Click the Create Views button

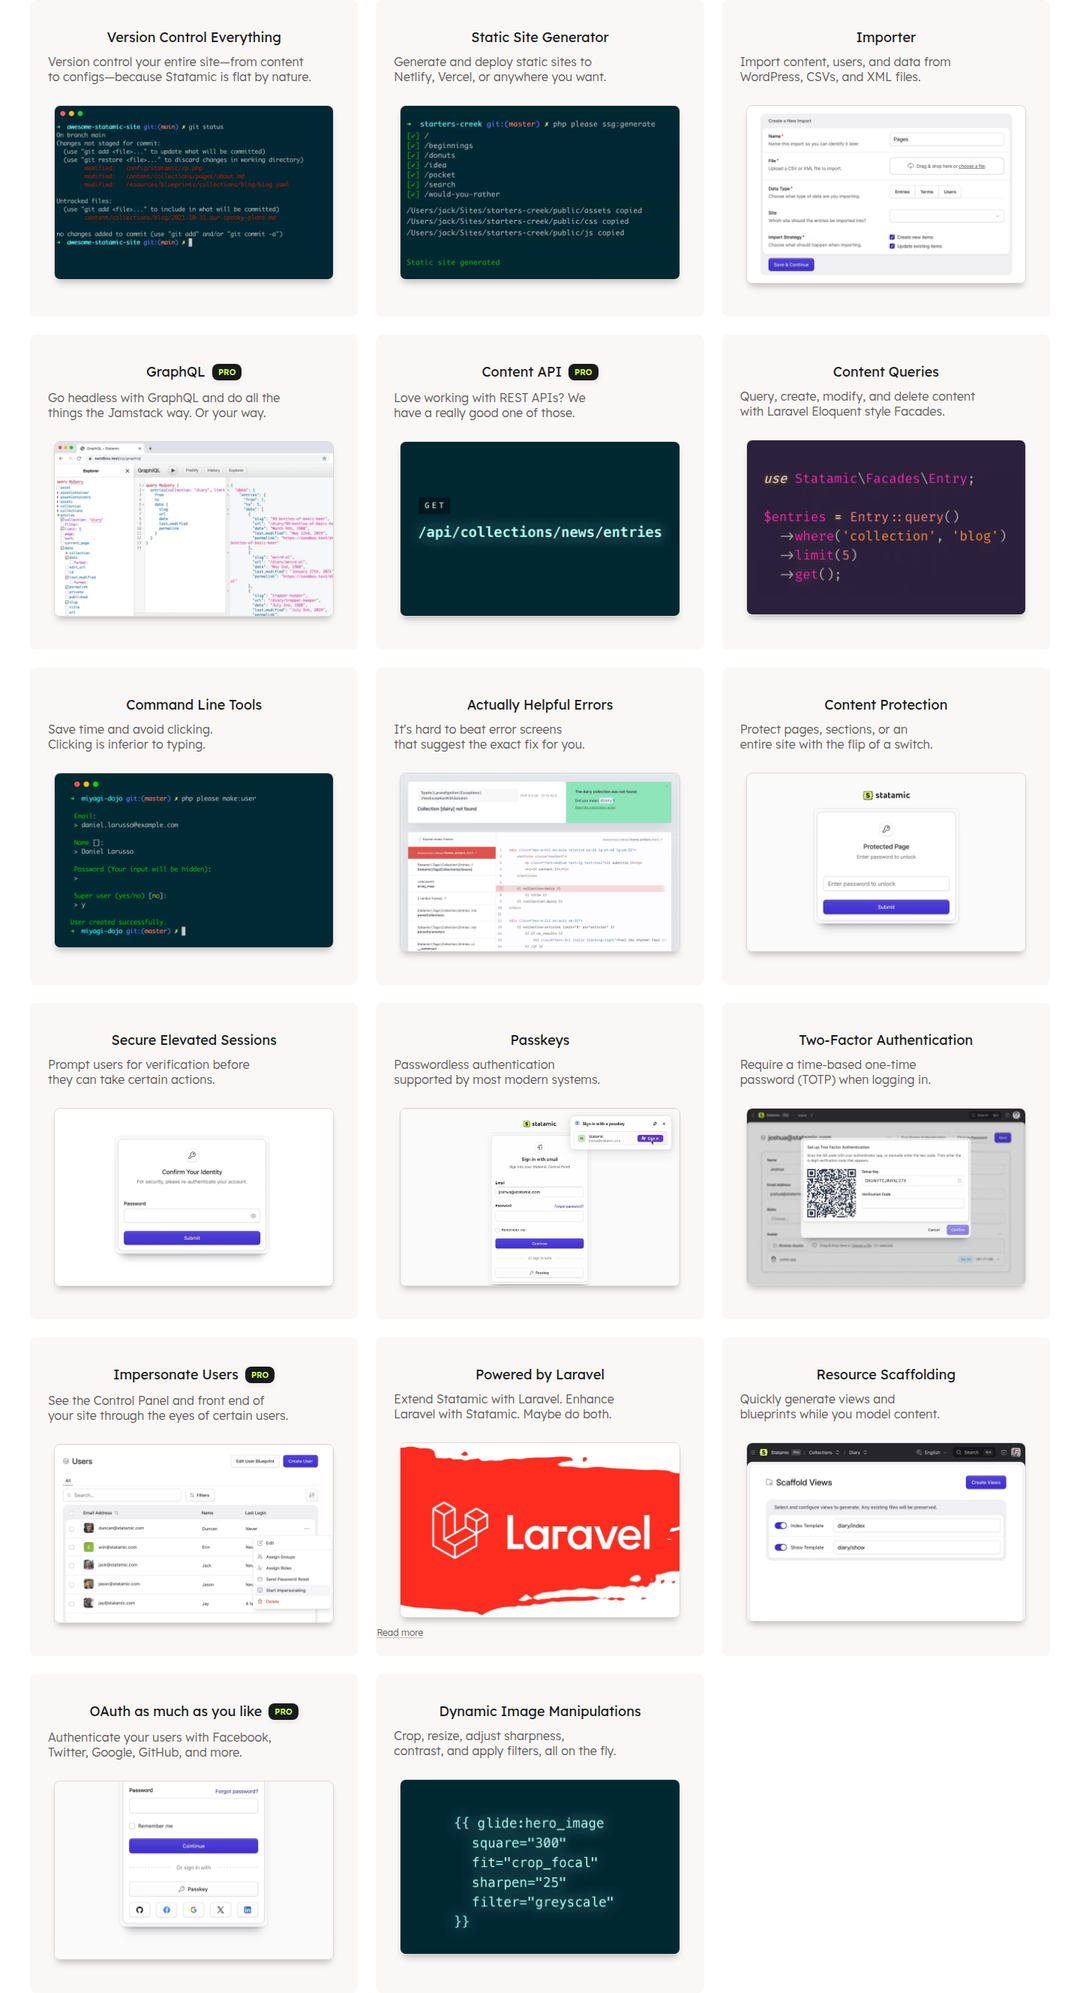pyautogui.click(x=986, y=1482)
